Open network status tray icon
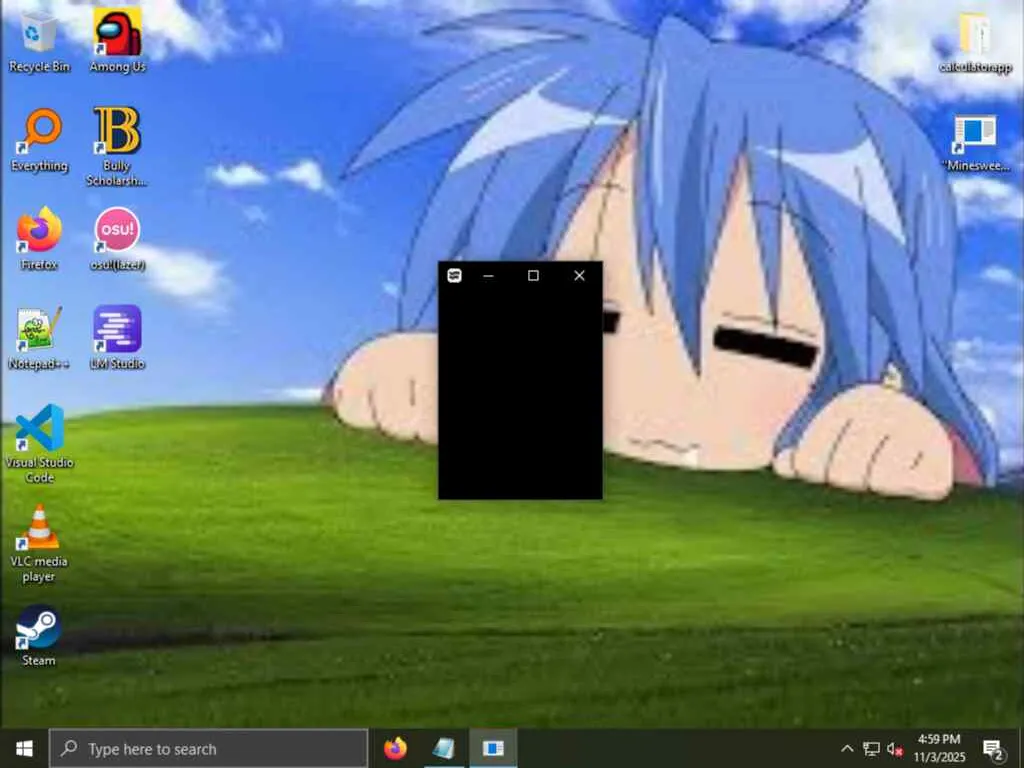 click(x=871, y=749)
